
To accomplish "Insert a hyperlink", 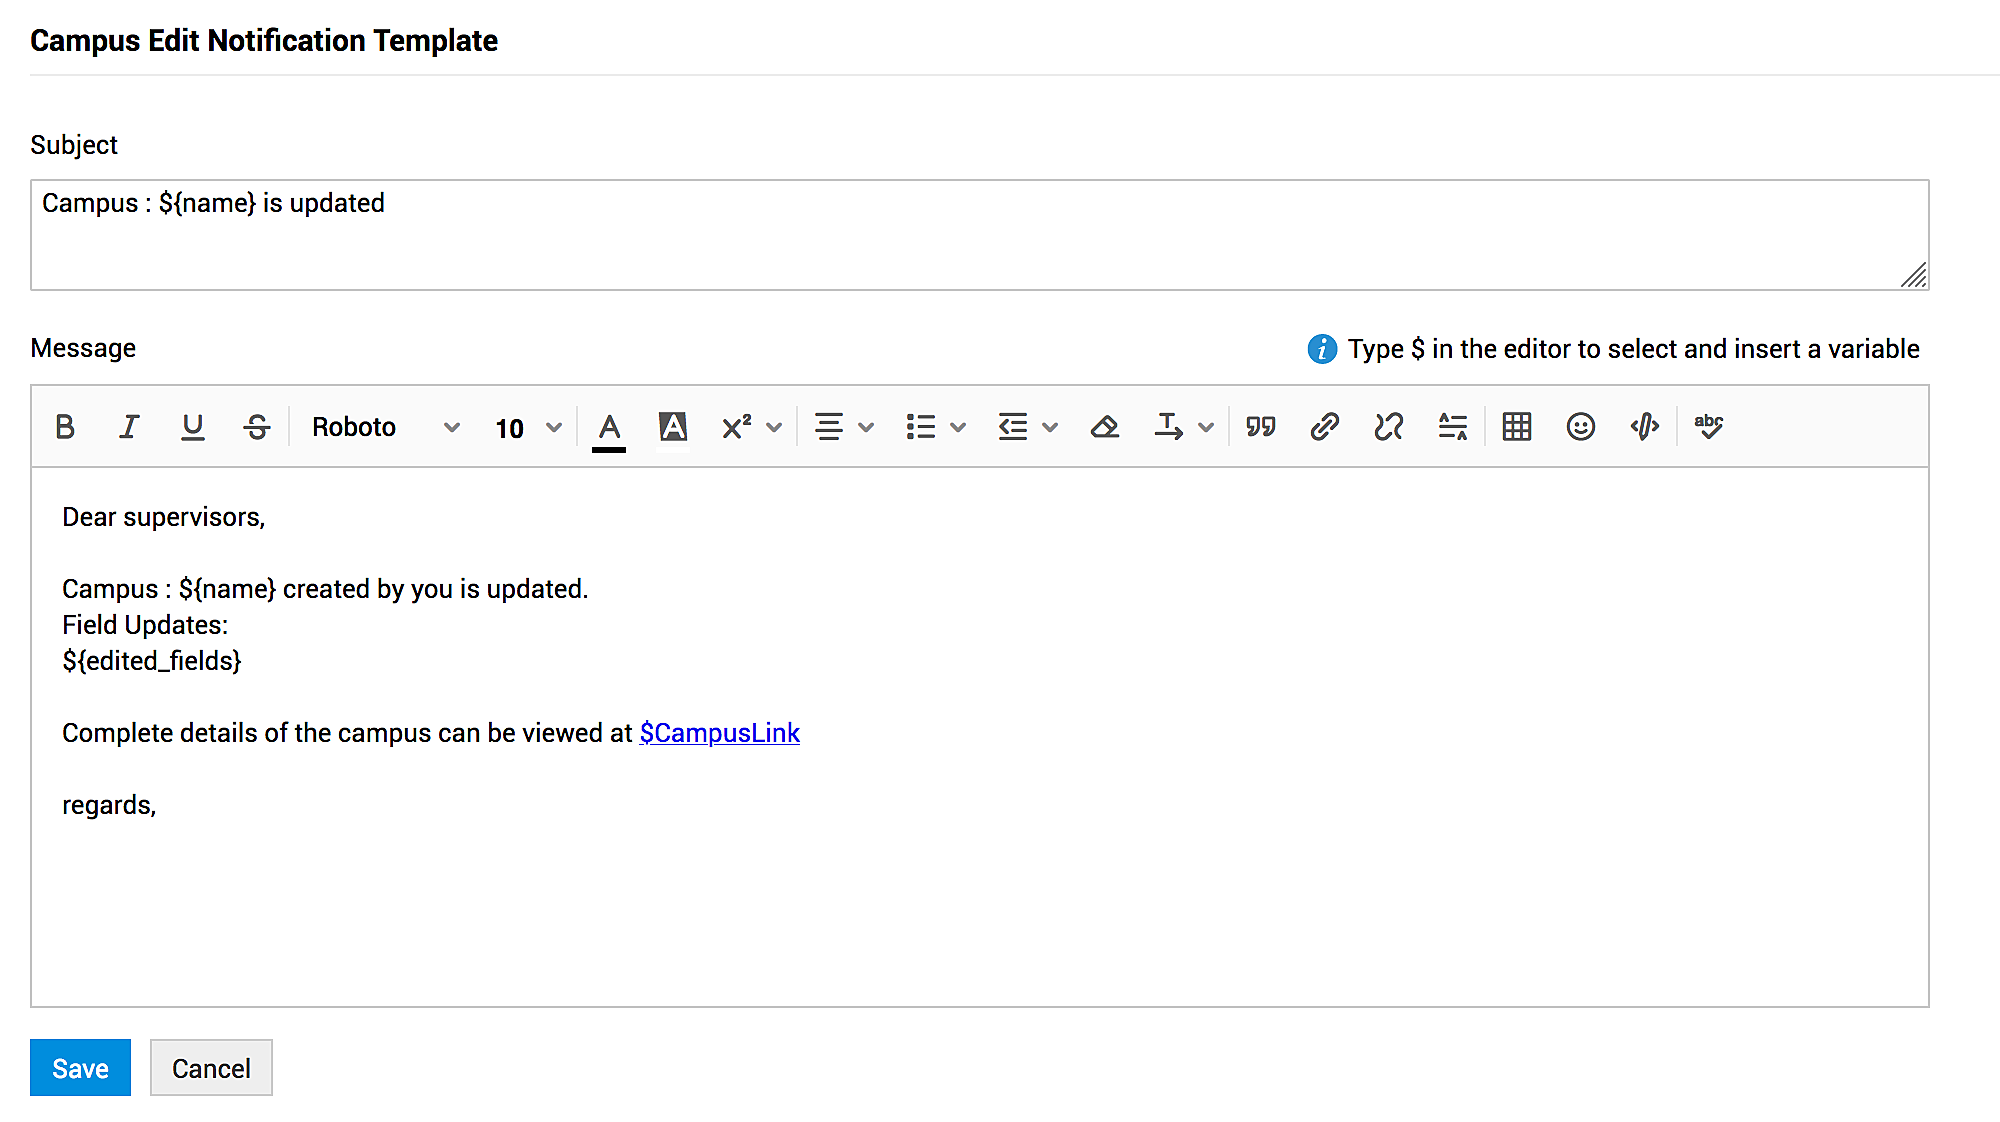I will (x=1325, y=427).
